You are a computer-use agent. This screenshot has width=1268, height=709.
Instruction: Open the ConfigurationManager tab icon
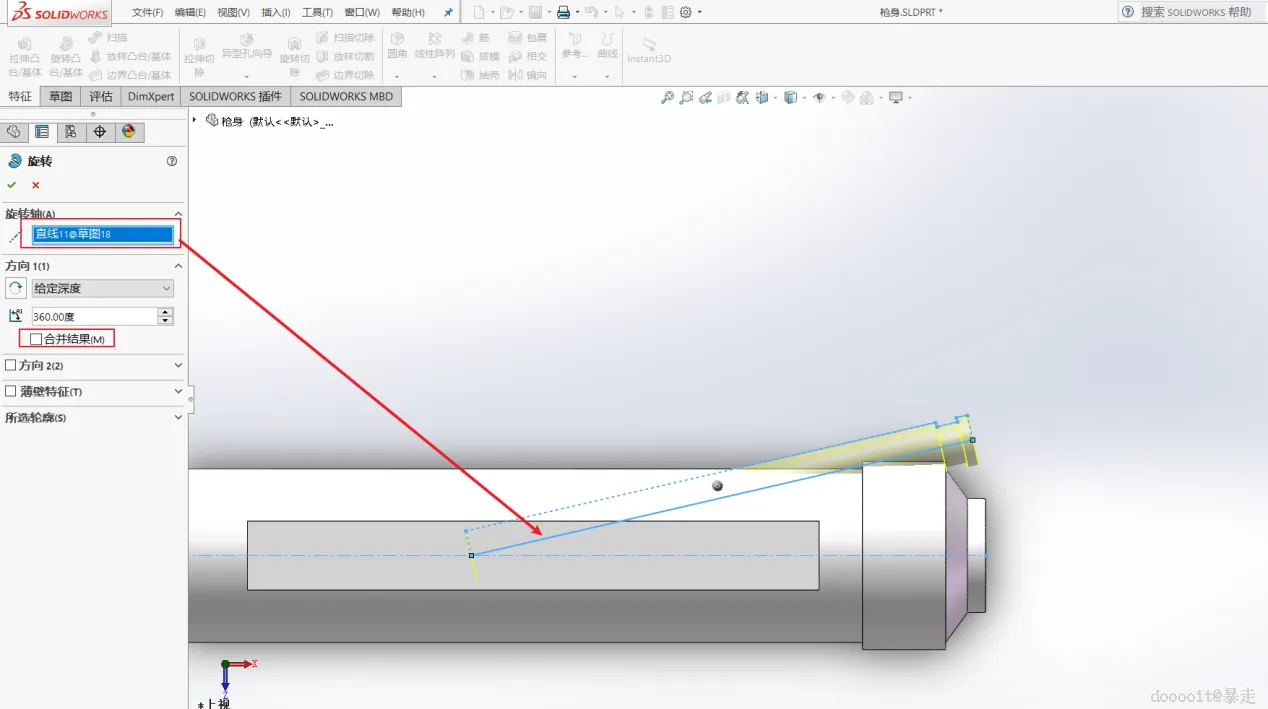[70, 132]
